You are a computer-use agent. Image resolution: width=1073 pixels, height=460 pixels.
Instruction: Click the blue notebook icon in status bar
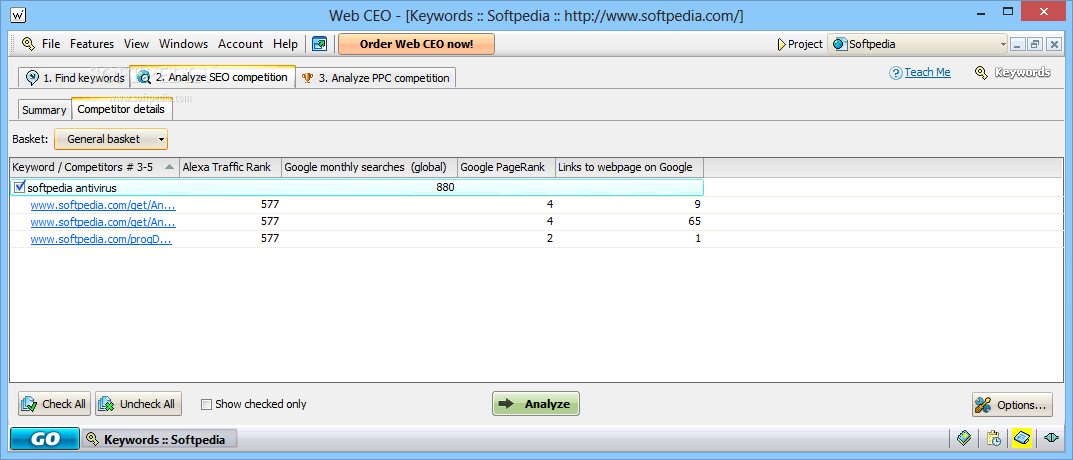tap(964, 438)
